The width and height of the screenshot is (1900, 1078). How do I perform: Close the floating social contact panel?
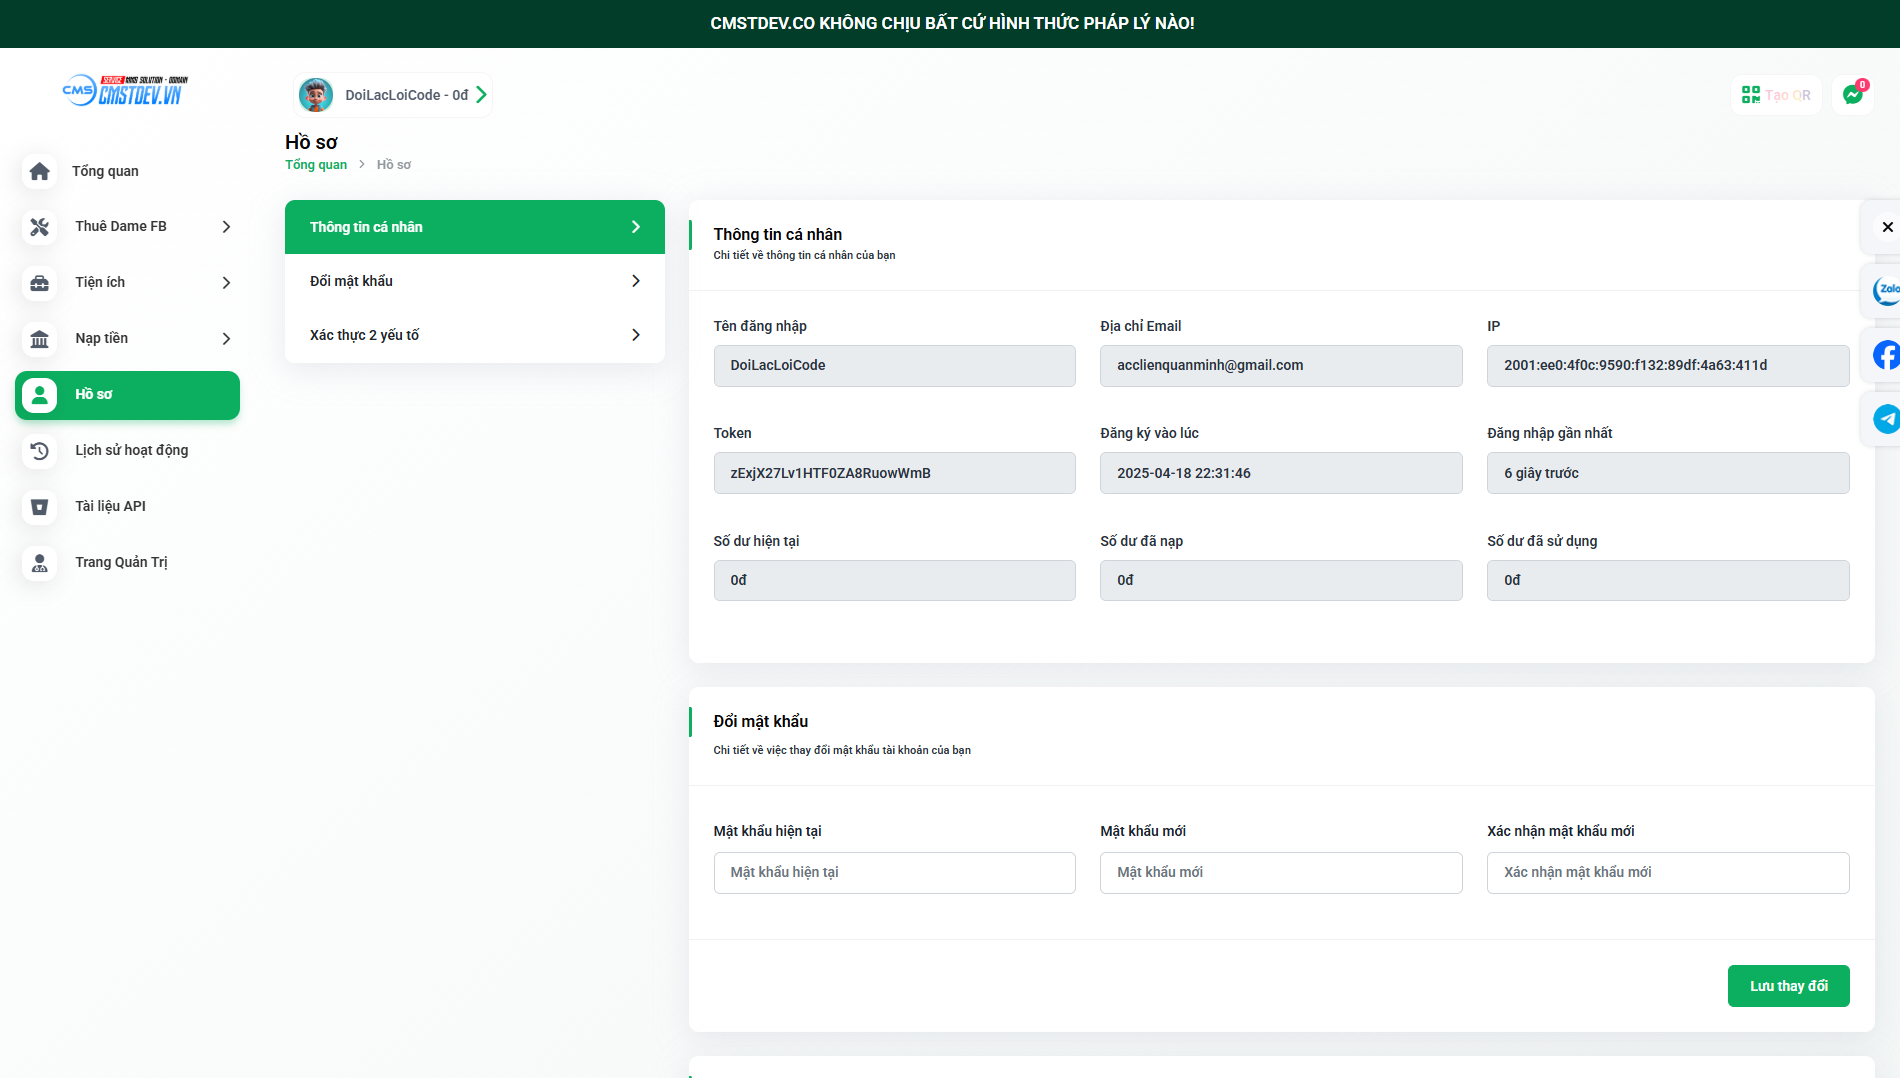pos(1886,227)
